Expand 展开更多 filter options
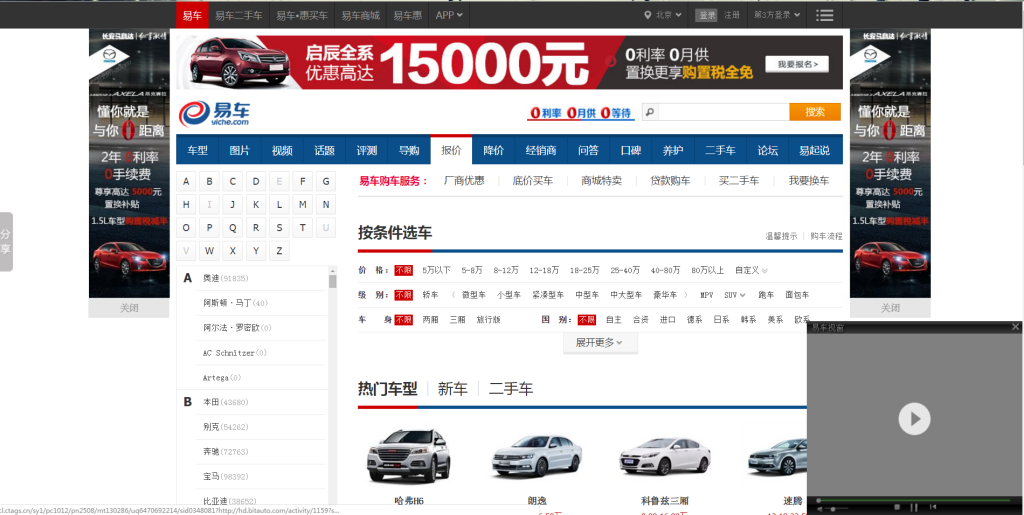Image resolution: width=1024 pixels, height=515 pixels. (600, 343)
